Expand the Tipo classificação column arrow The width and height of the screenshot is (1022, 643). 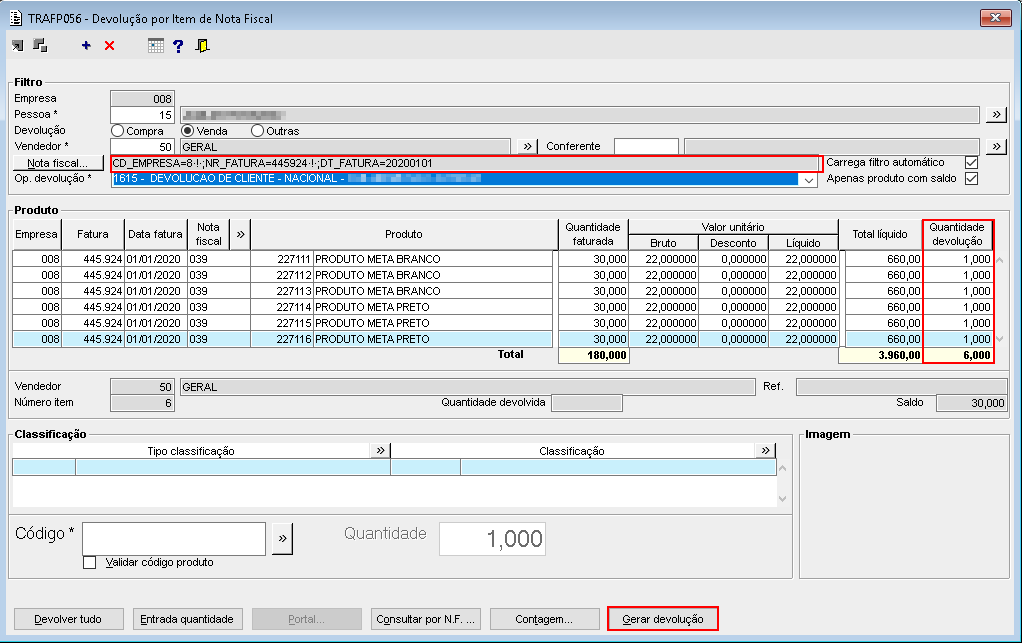pos(380,451)
